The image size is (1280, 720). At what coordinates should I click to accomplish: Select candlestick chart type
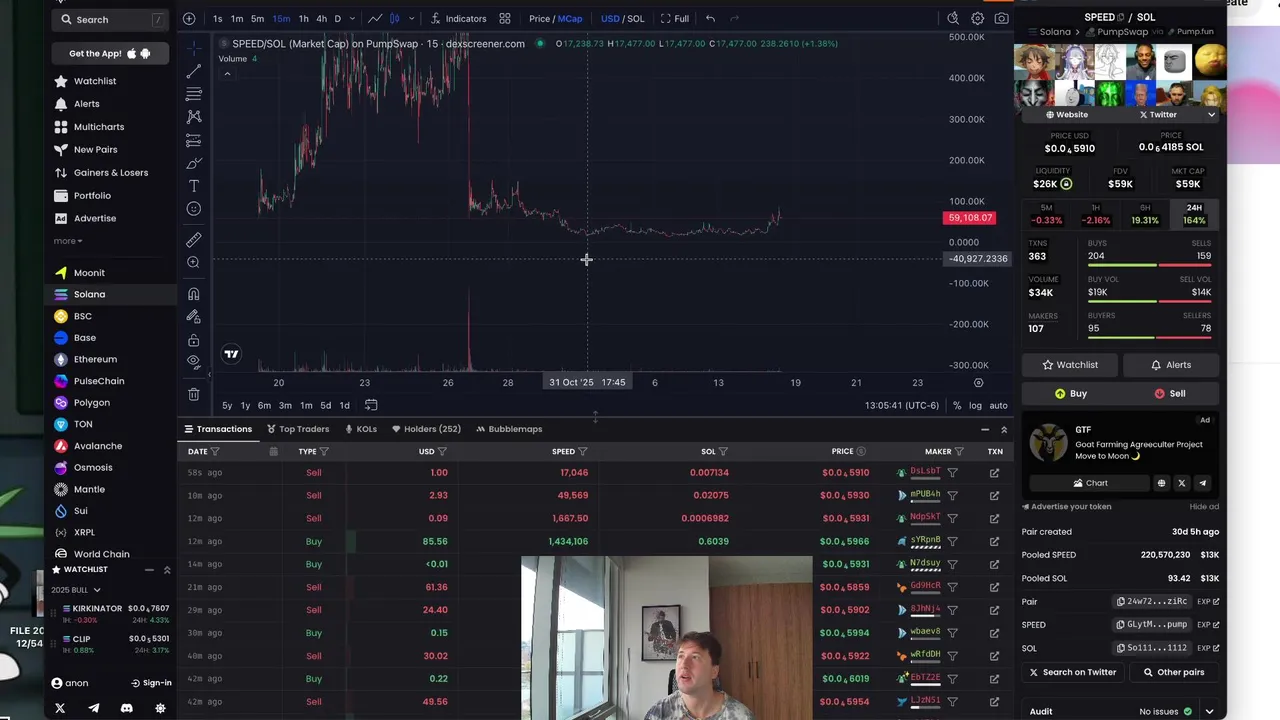(394, 18)
